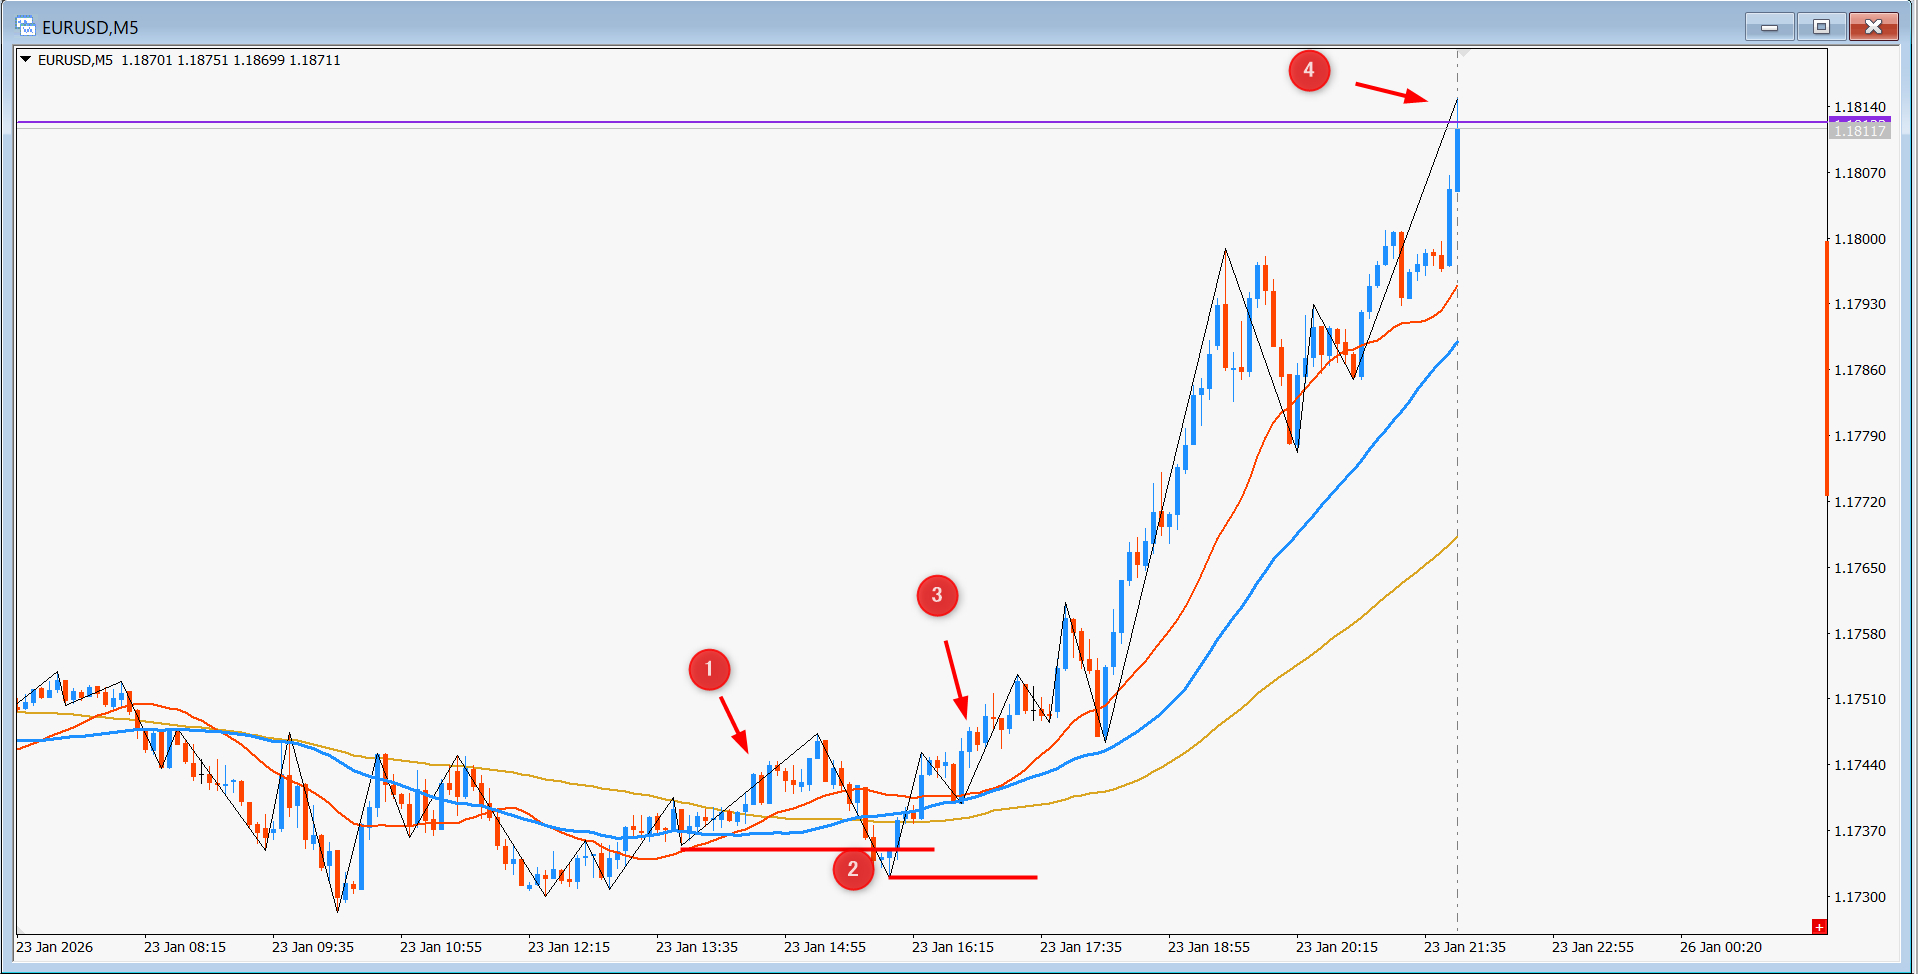
Task: Select red numbered marker 1 on the chart
Action: [710, 670]
